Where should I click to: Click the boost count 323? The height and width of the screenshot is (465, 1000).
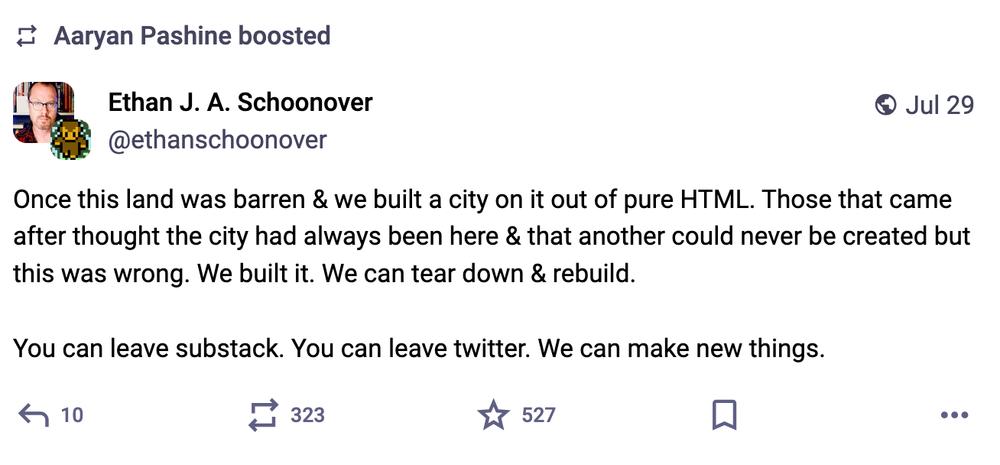pos(307,415)
